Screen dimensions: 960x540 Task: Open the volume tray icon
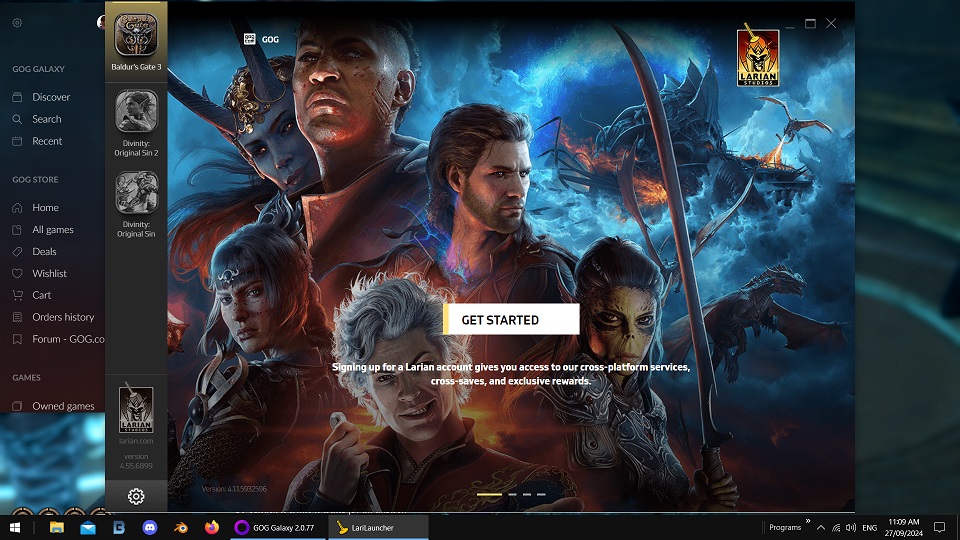point(851,527)
